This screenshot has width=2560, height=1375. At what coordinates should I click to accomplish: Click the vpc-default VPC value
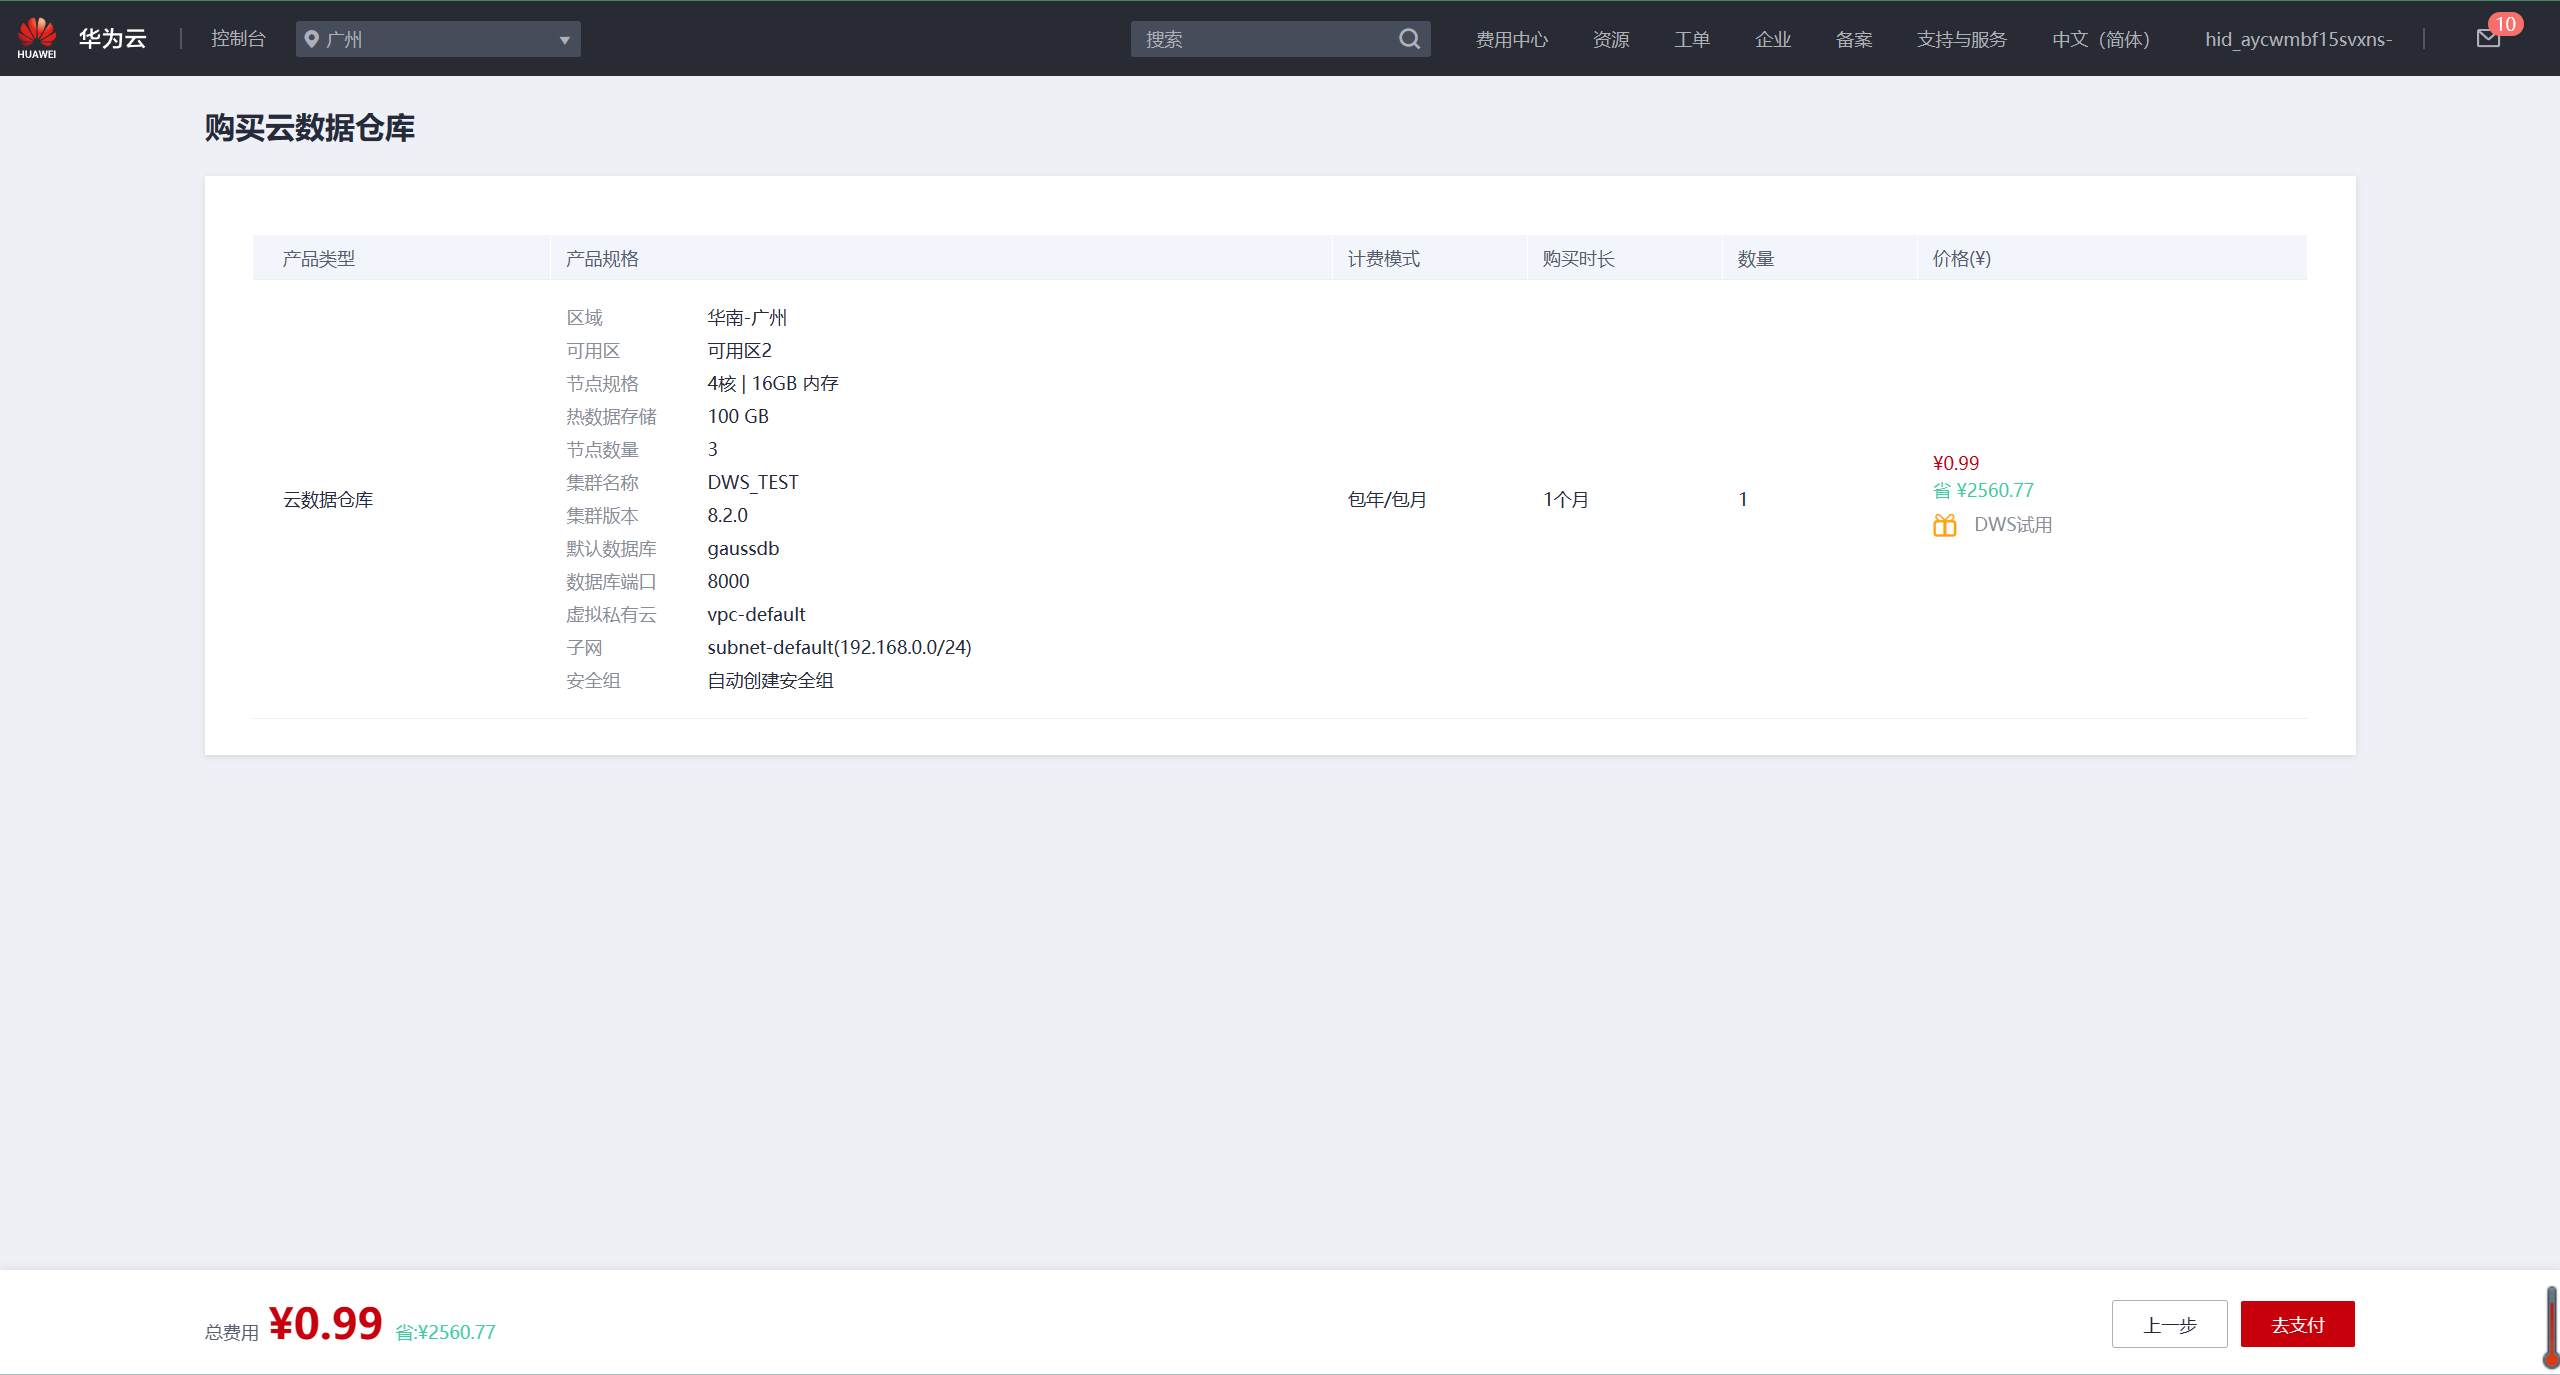756,615
